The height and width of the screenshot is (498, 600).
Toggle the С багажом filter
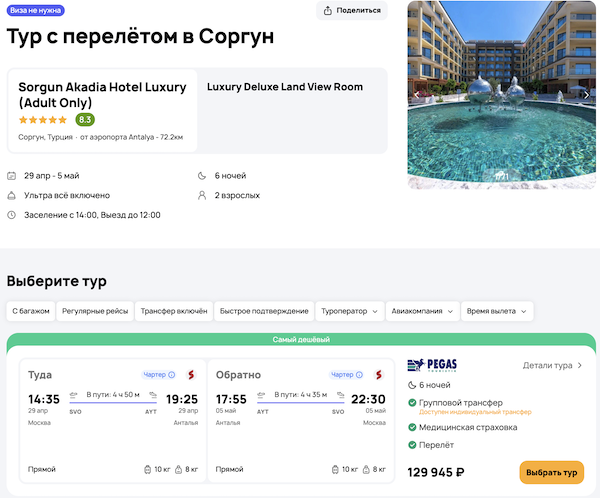[30, 311]
